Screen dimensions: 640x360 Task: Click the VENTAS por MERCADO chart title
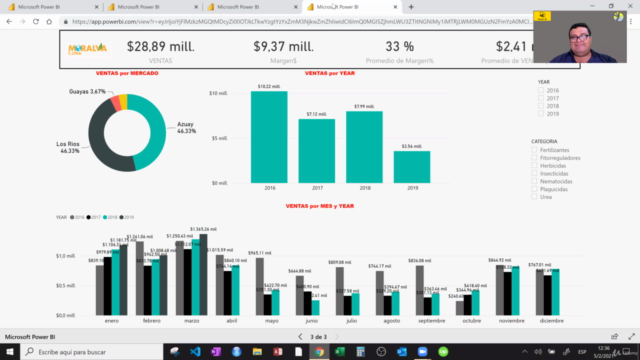coord(127,73)
